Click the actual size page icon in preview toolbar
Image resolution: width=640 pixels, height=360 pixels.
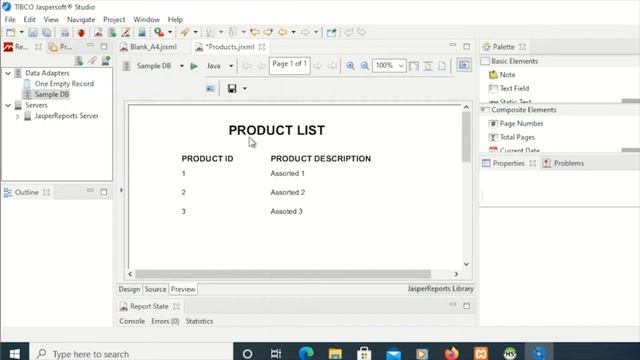(442, 66)
